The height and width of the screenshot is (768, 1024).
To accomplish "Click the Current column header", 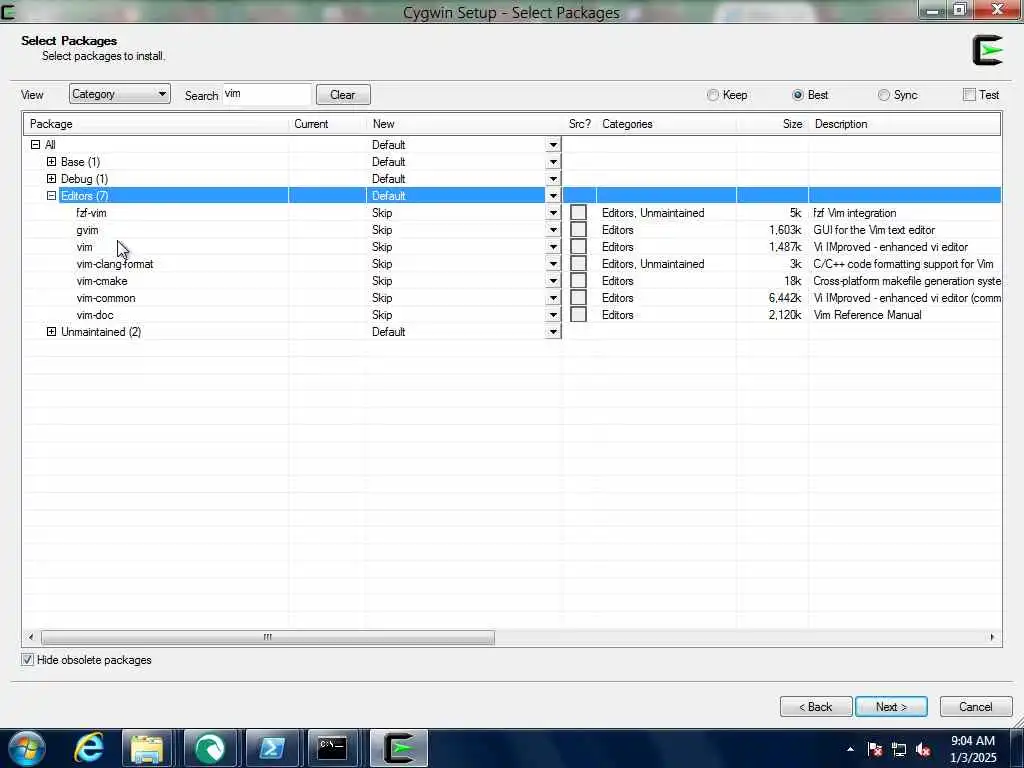I will pos(327,124).
